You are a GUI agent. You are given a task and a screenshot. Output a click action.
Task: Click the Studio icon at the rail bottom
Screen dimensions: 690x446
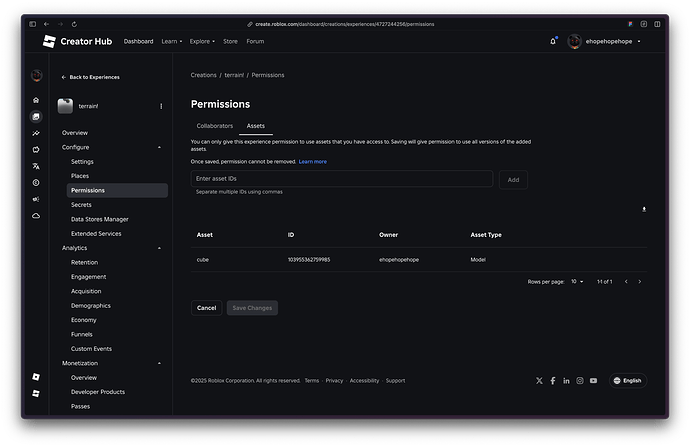pos(36,393)
